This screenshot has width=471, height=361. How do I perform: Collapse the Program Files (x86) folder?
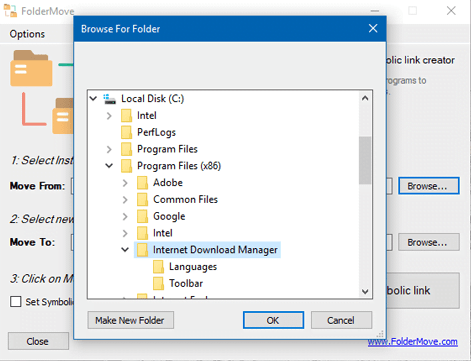pyautogui.click(x=109, y=166)
